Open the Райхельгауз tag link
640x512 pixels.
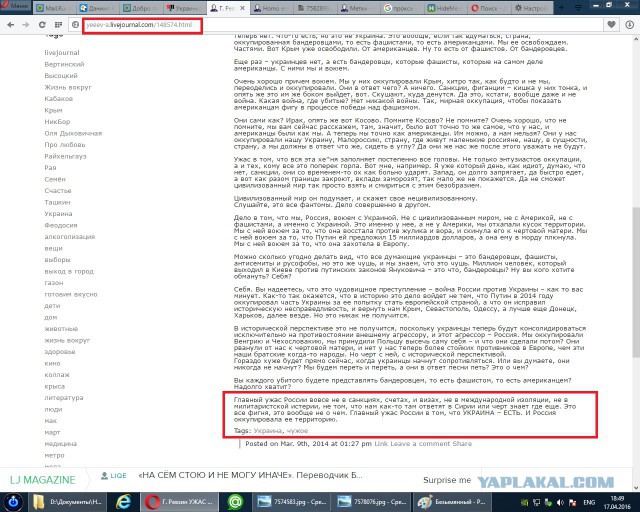[65, 156]
